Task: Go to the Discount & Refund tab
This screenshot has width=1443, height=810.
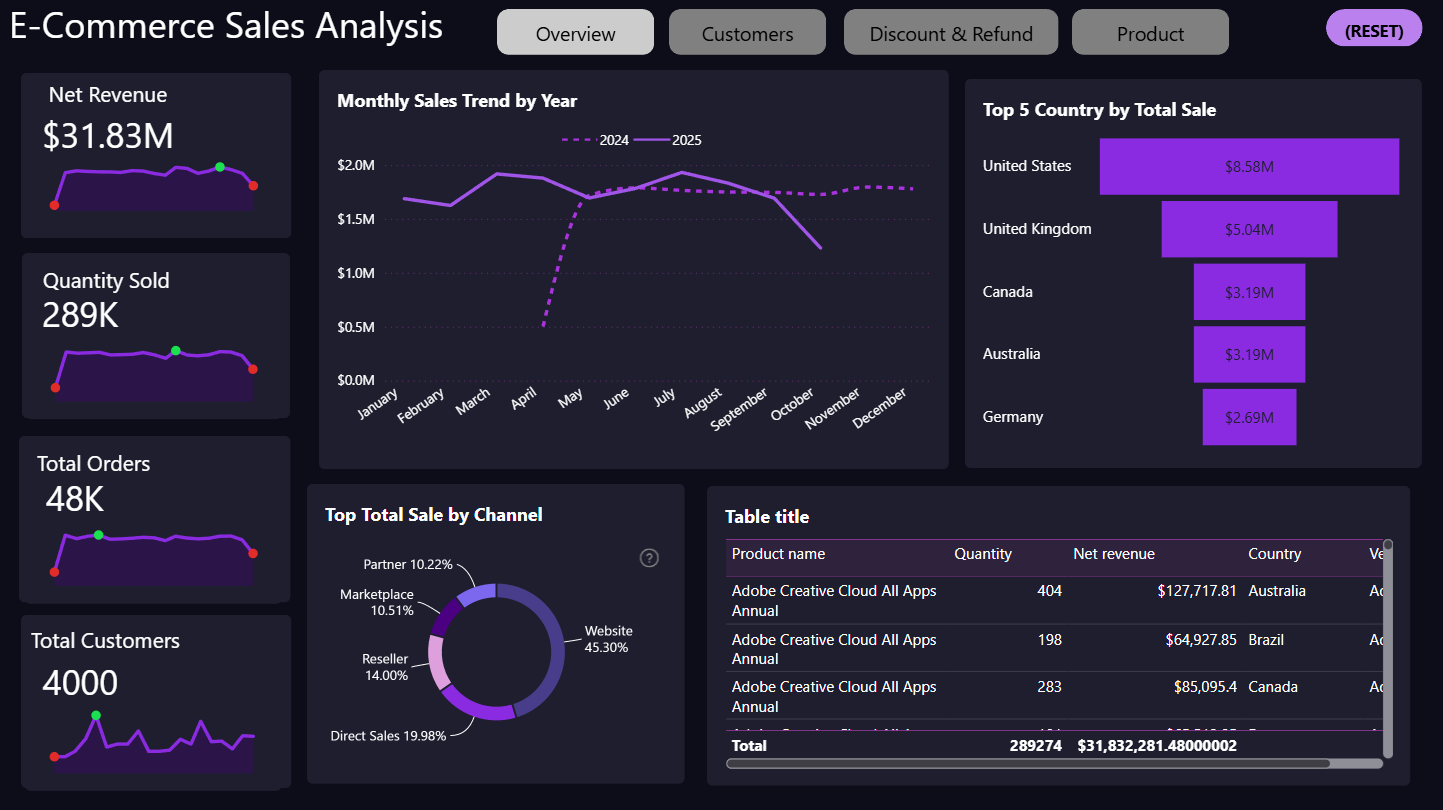Action: [951, 33]
